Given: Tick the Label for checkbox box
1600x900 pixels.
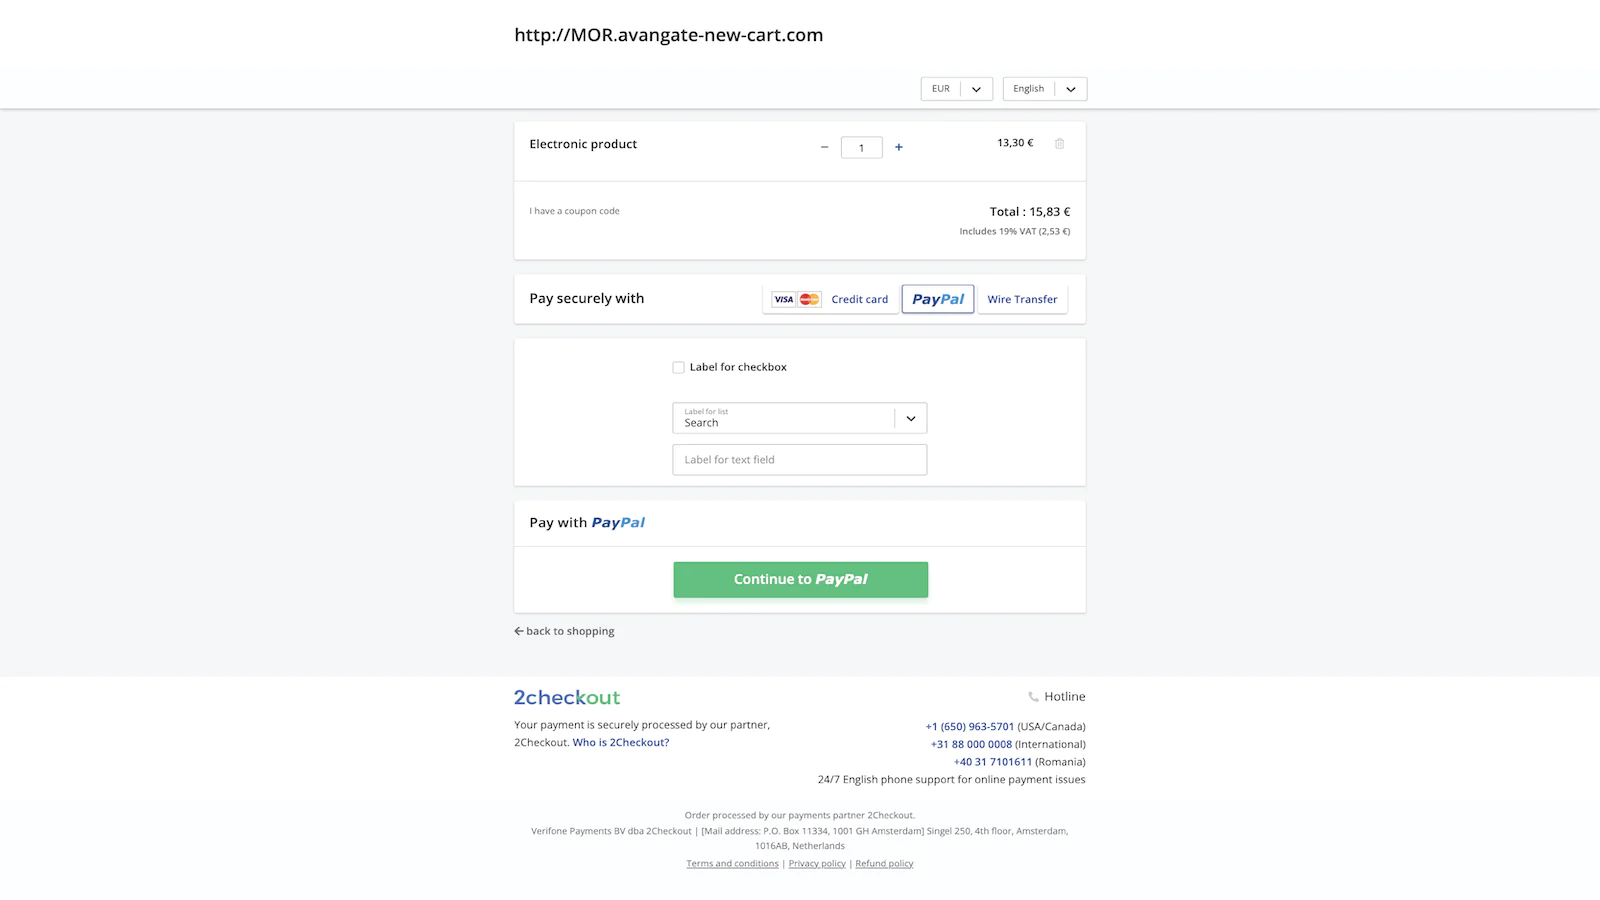Looking at the screenshot, I should point(678,367).
